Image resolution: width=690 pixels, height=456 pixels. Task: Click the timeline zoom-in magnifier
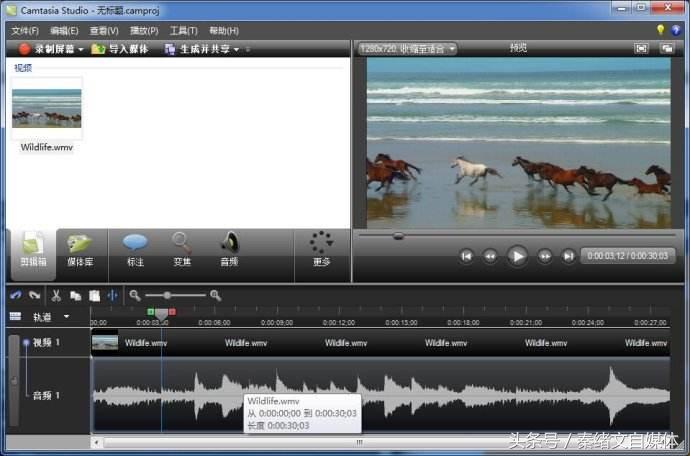[215, 296]
